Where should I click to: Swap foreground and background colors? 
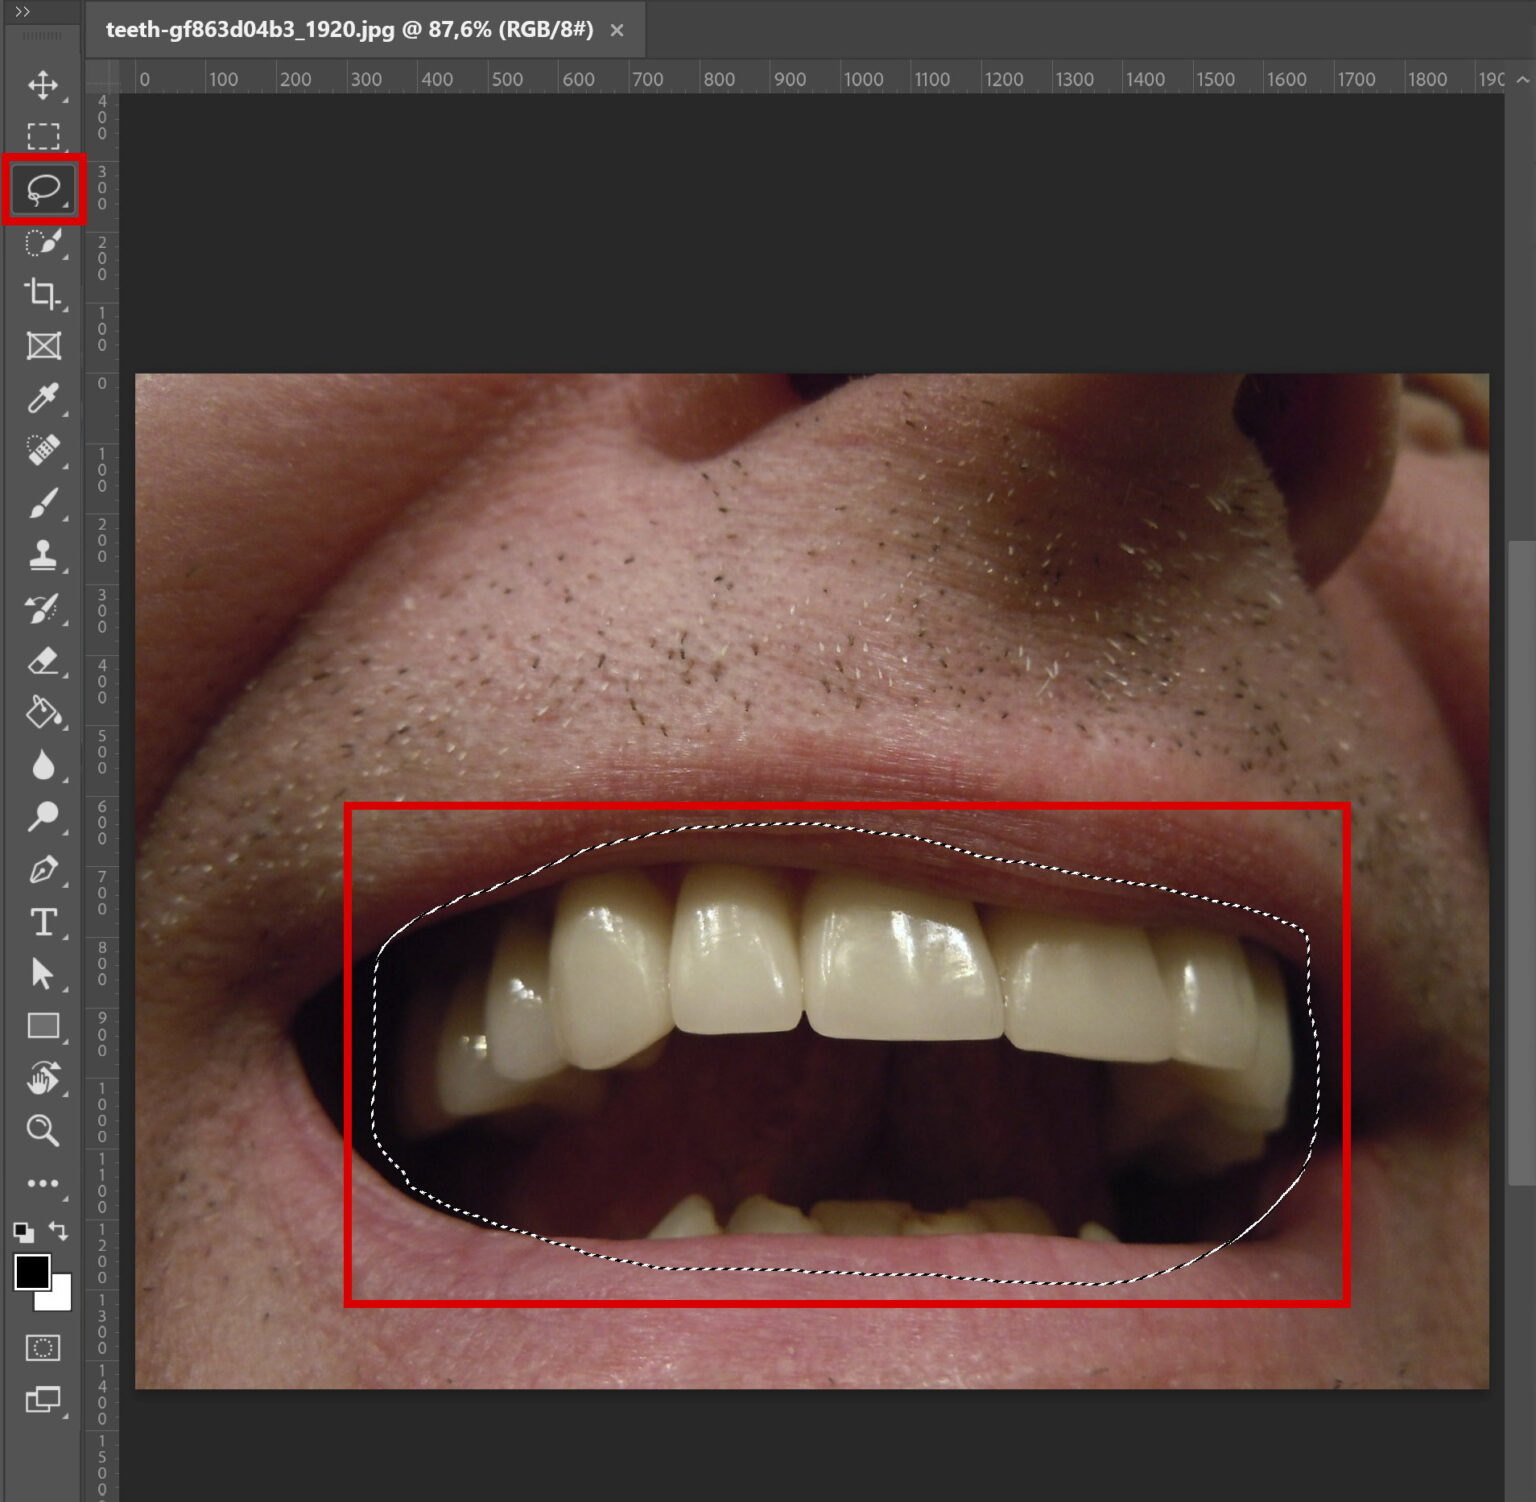tap(59, 1232)
